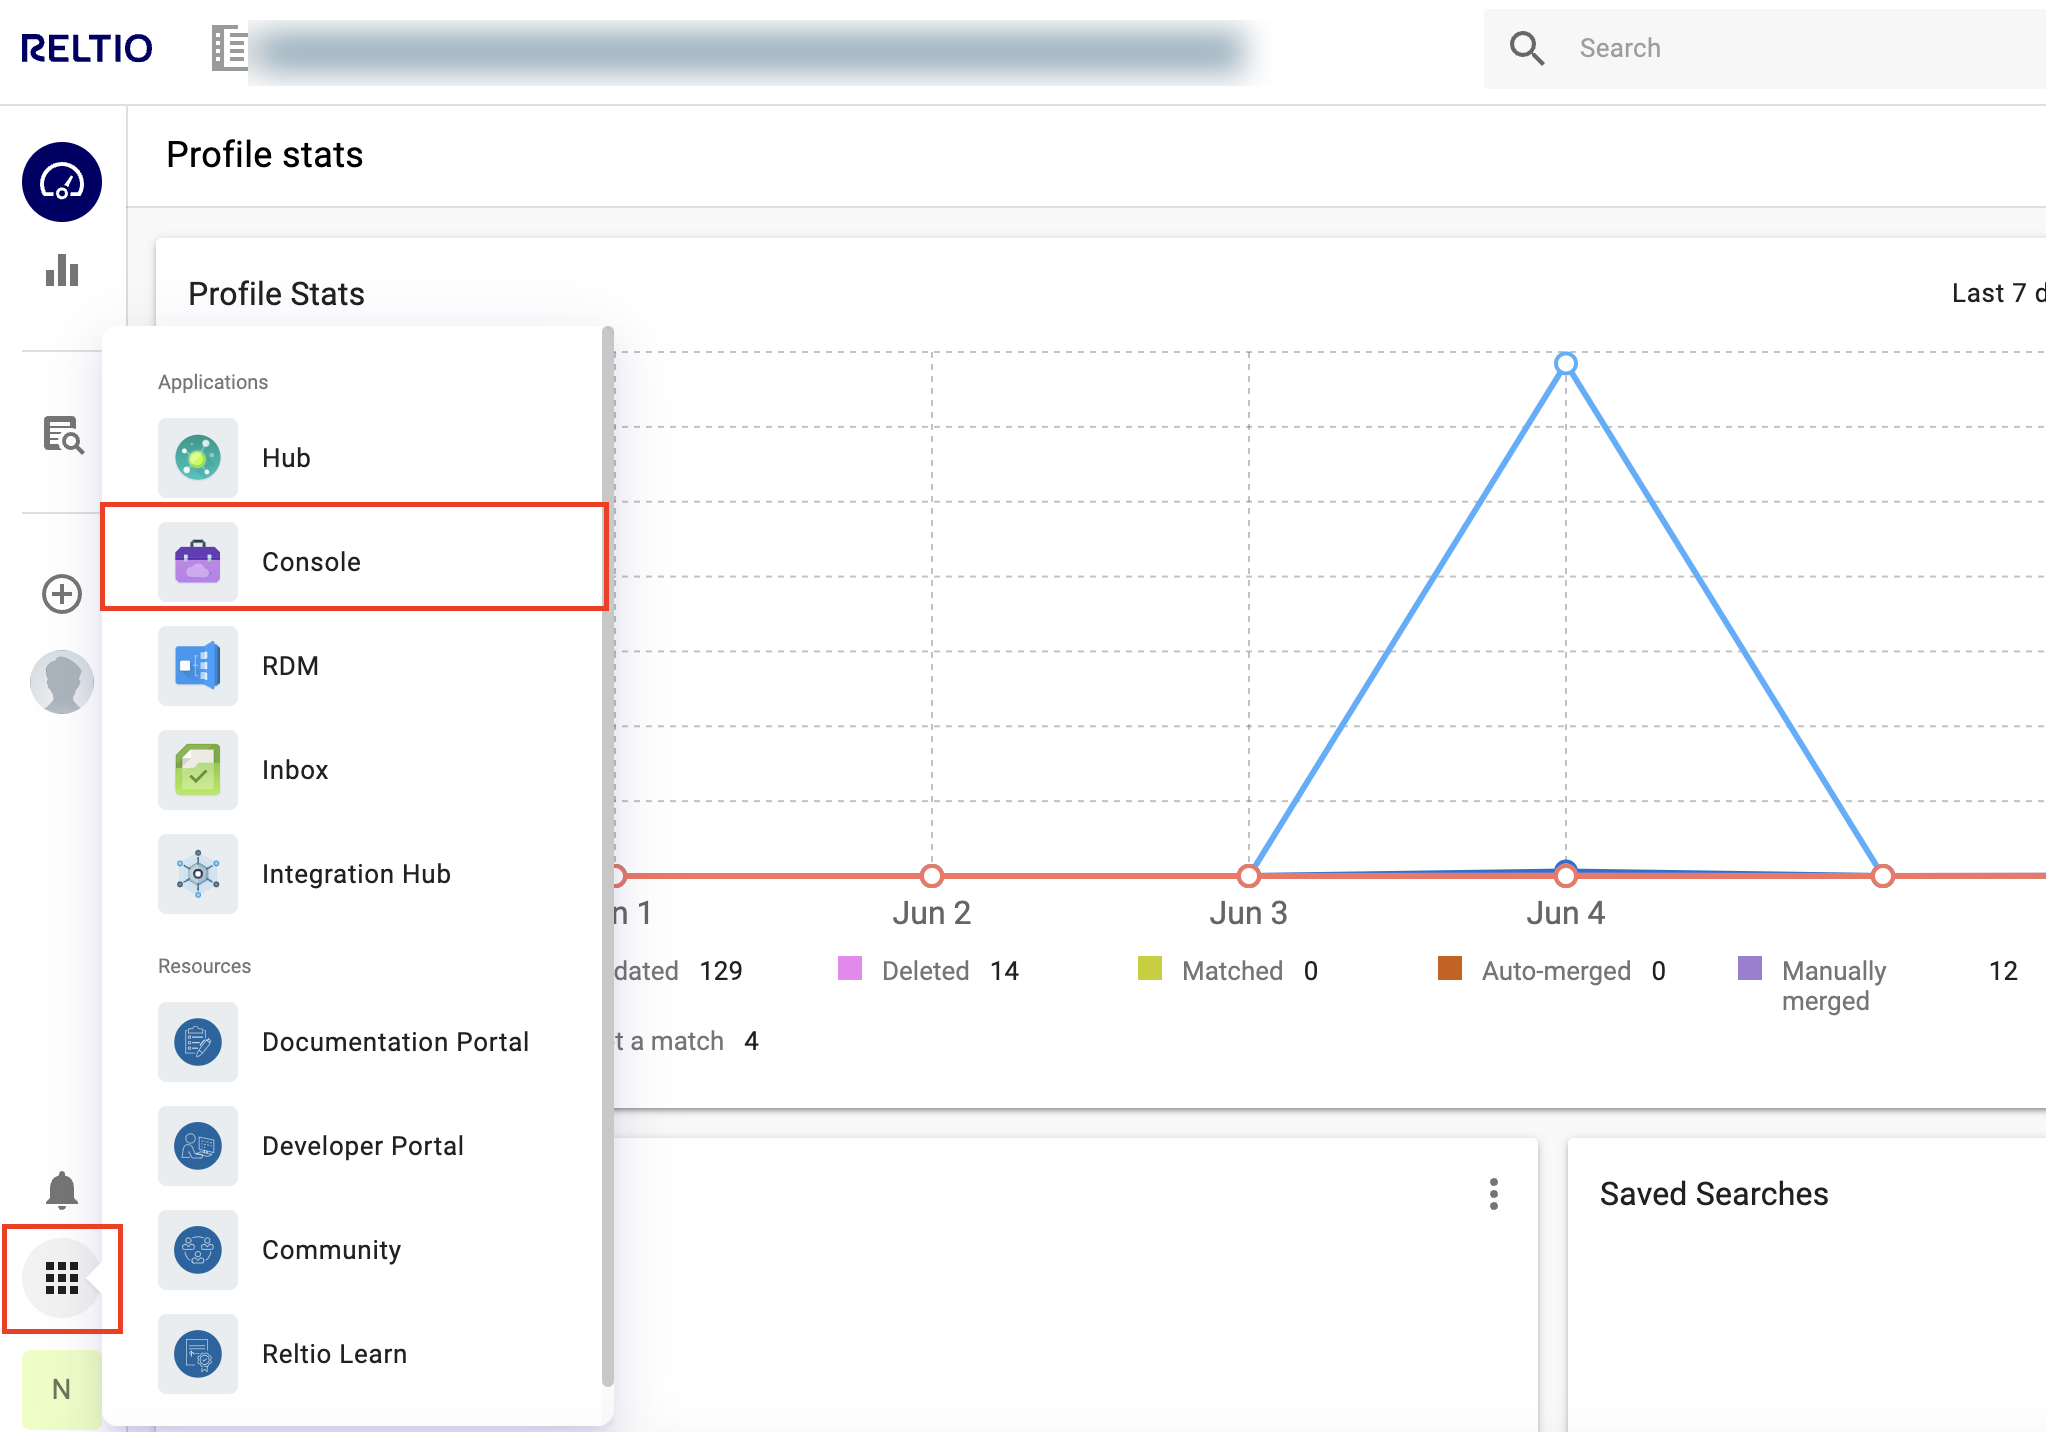Toggle the applications grid launcher
The height and width of the screenshot is (1432, 2046).
point(62,1278)
